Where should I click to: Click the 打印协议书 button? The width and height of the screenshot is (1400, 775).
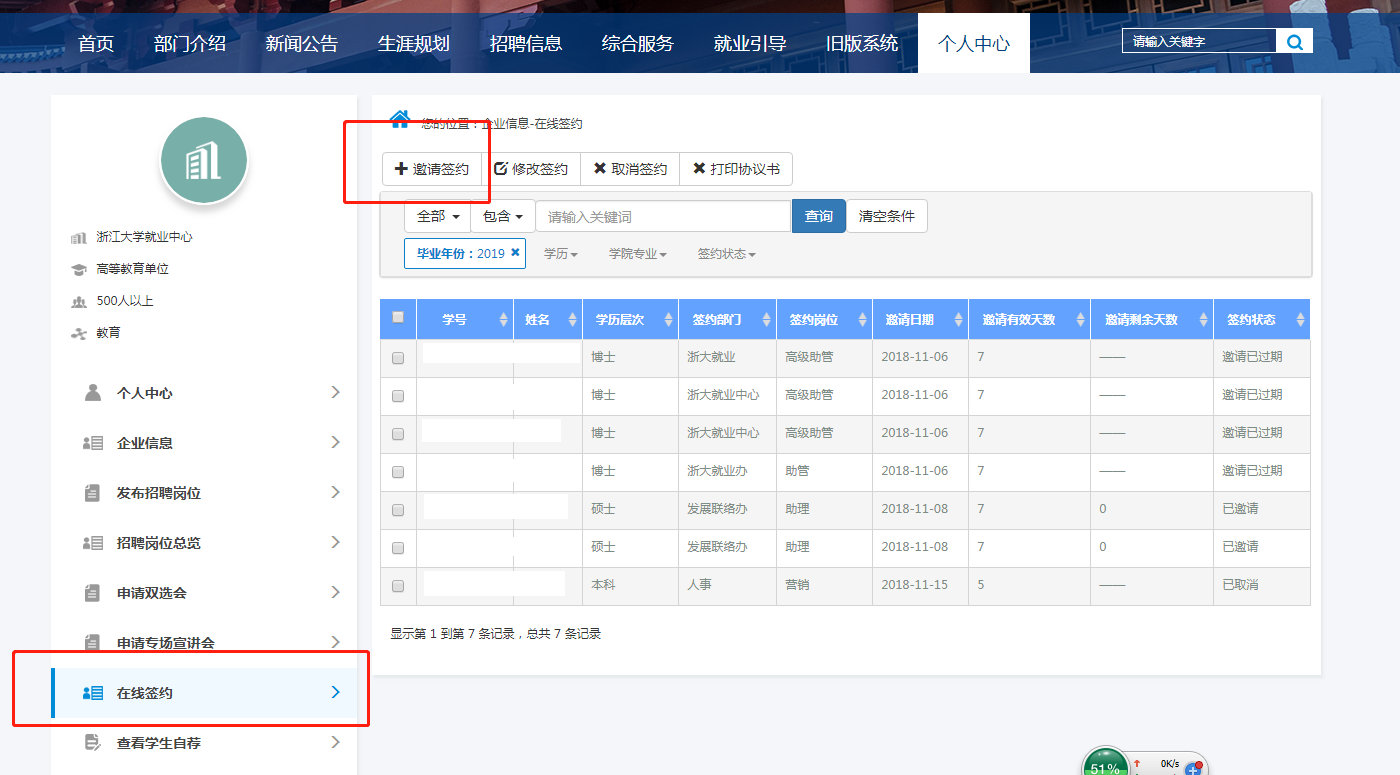736,169
